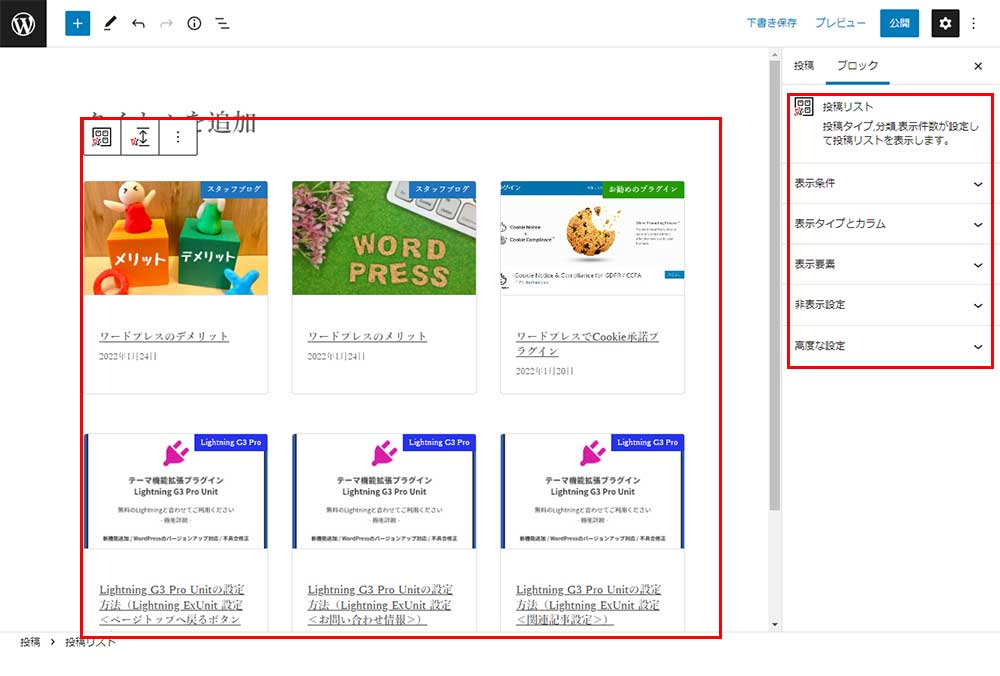1000x676 pixels.
Task: Click the block toolbar alignment icon
Action: click(x=141, y=138)
